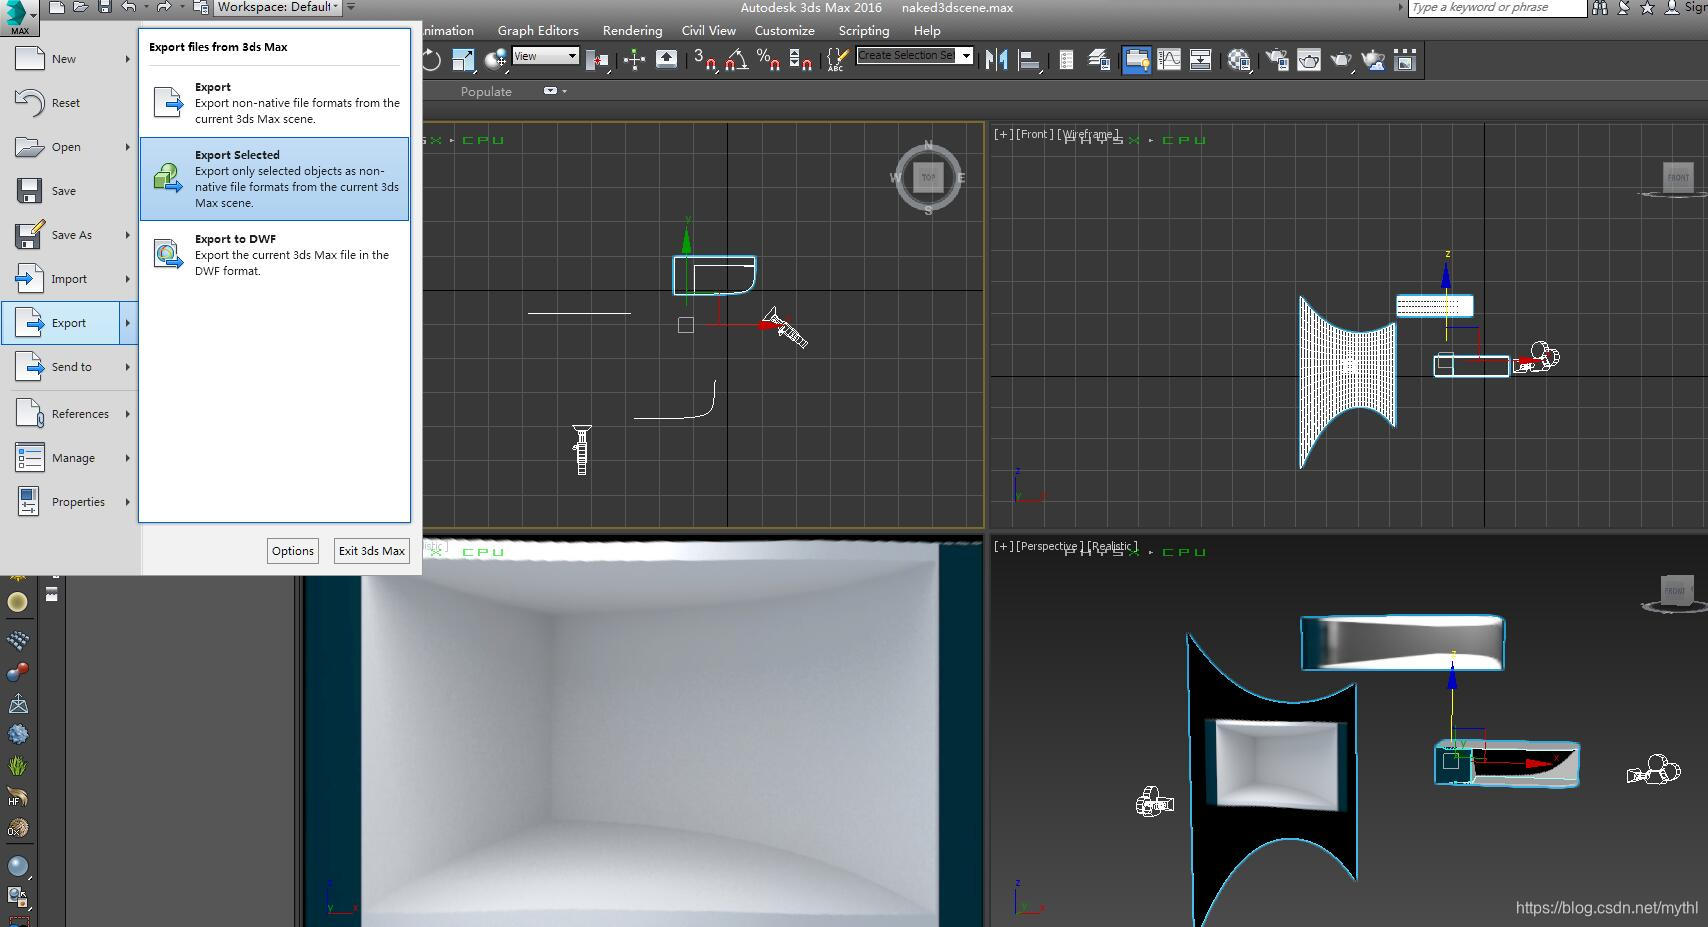
Task: Click the Align tool icon
Action: click(1028, 60)
